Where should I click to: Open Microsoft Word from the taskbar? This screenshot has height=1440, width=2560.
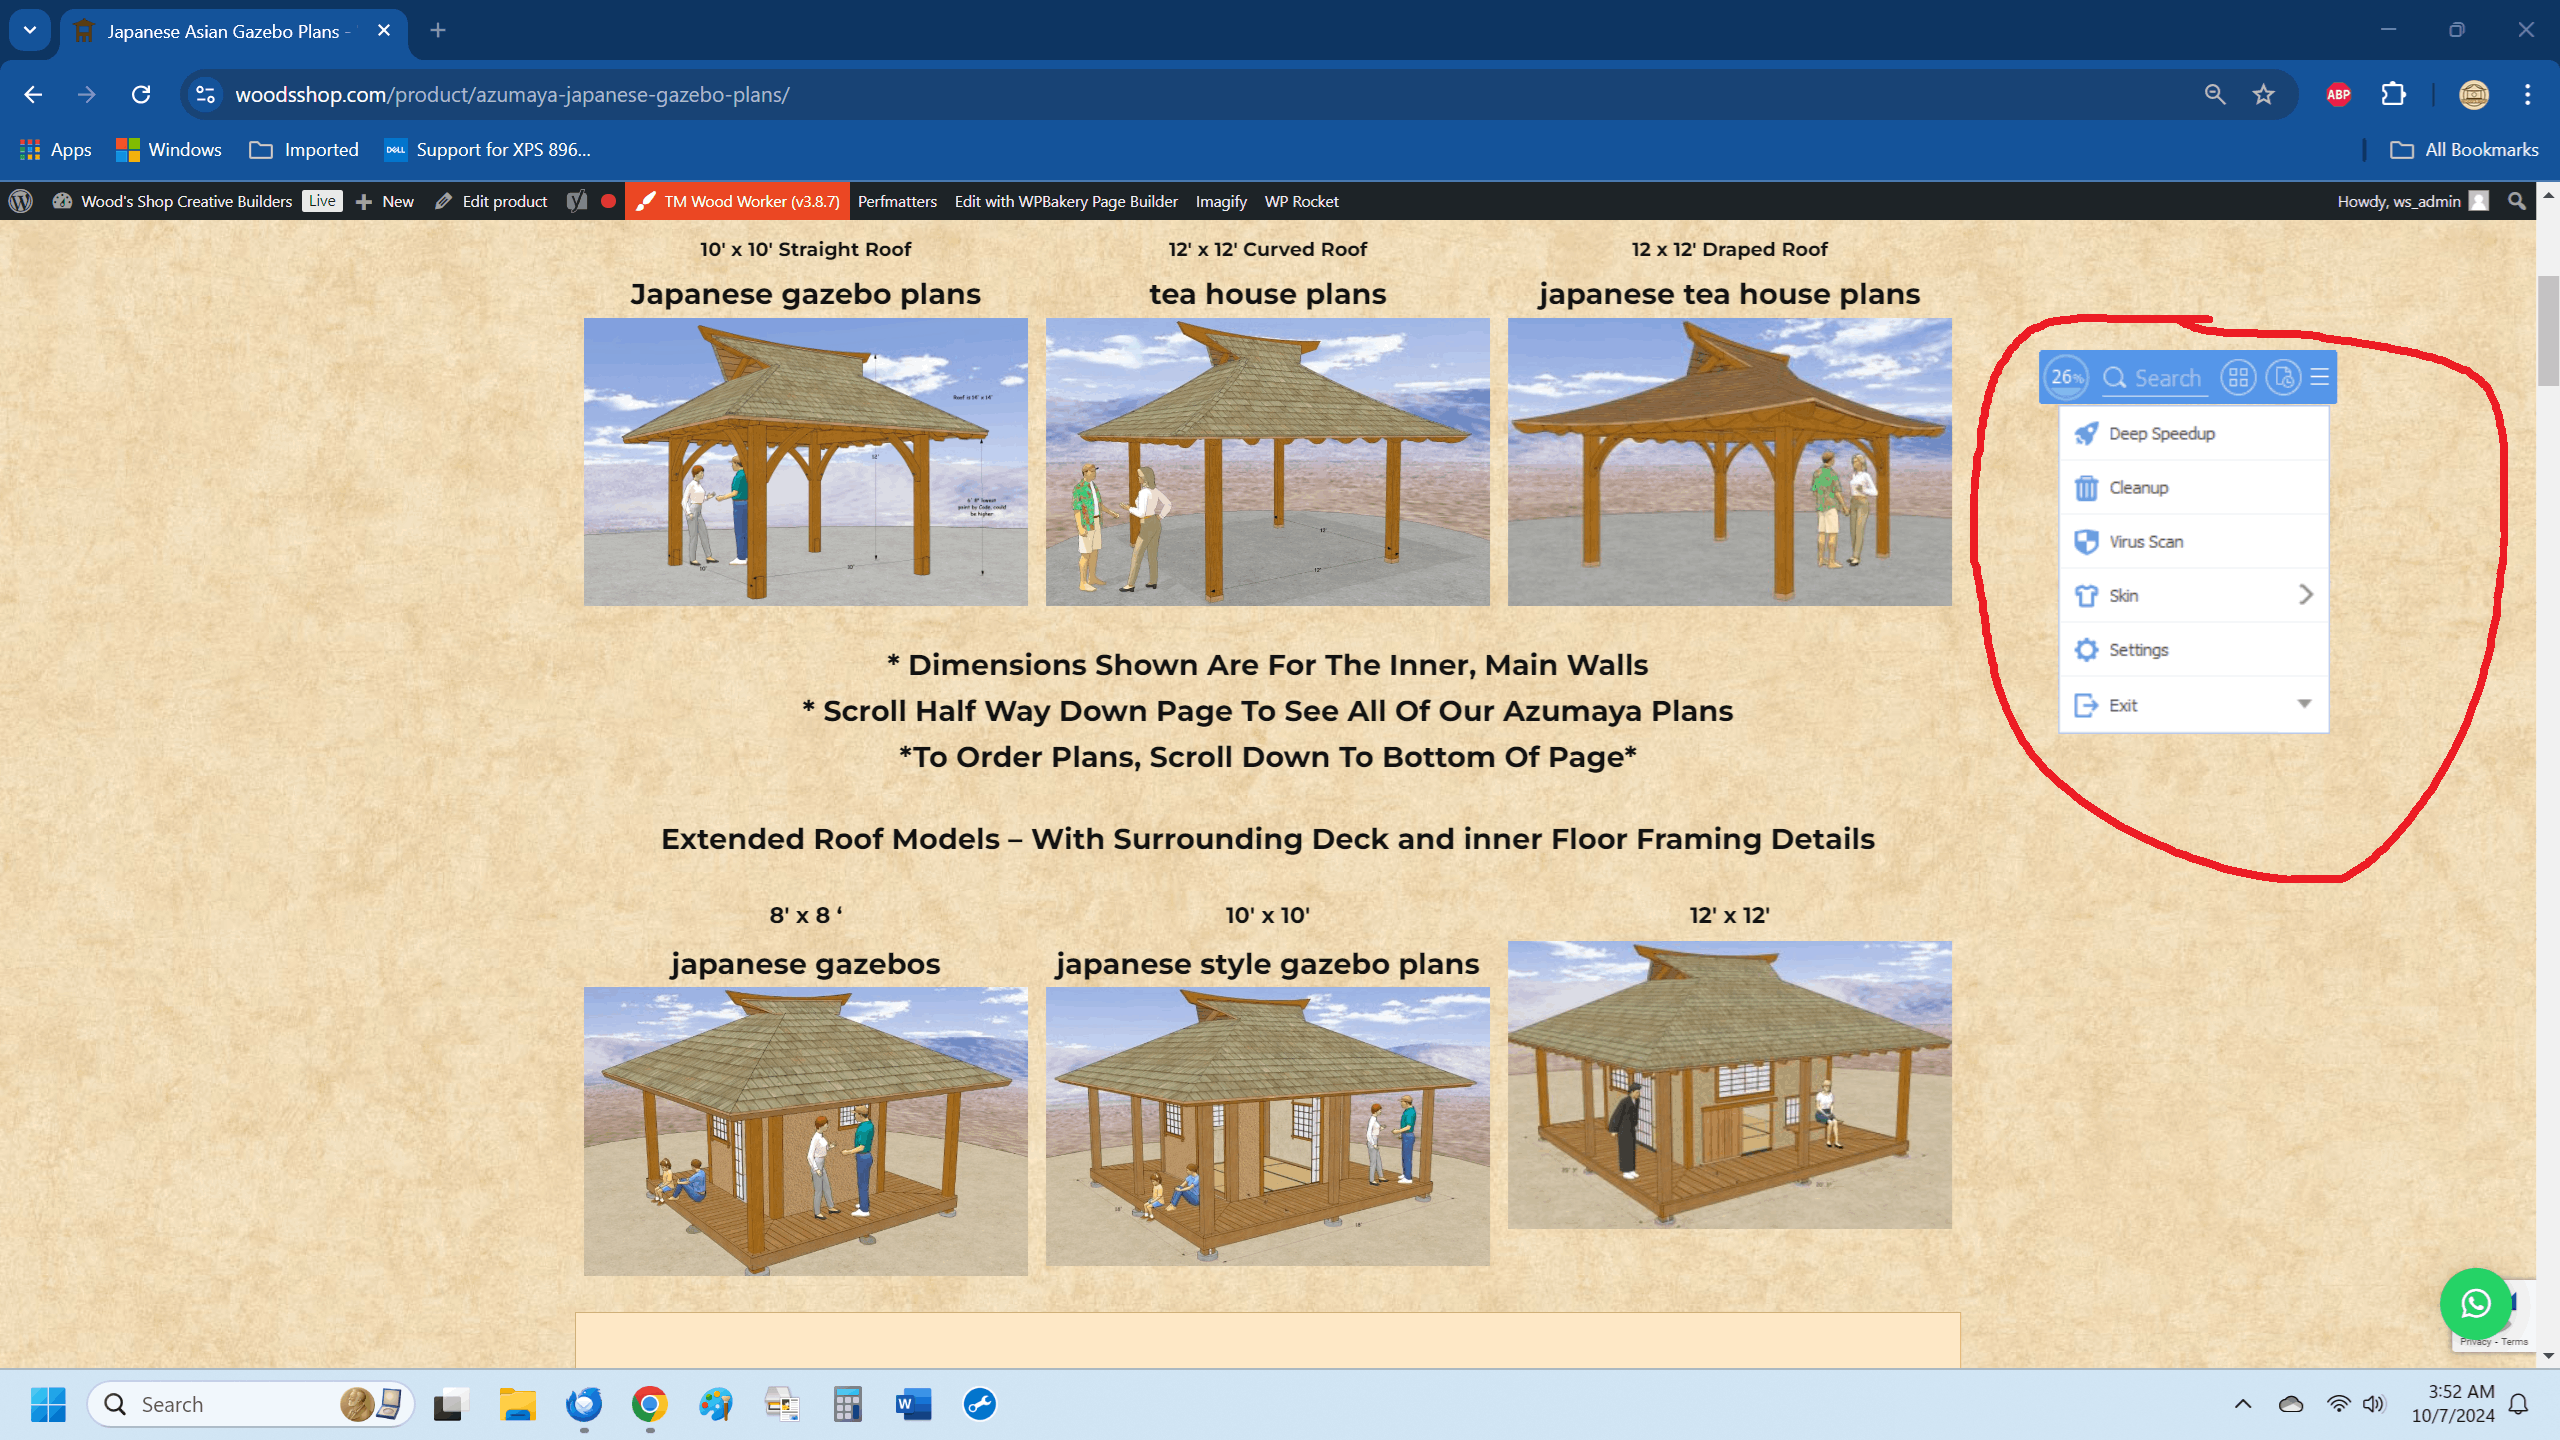click(x=913, y=1404)
